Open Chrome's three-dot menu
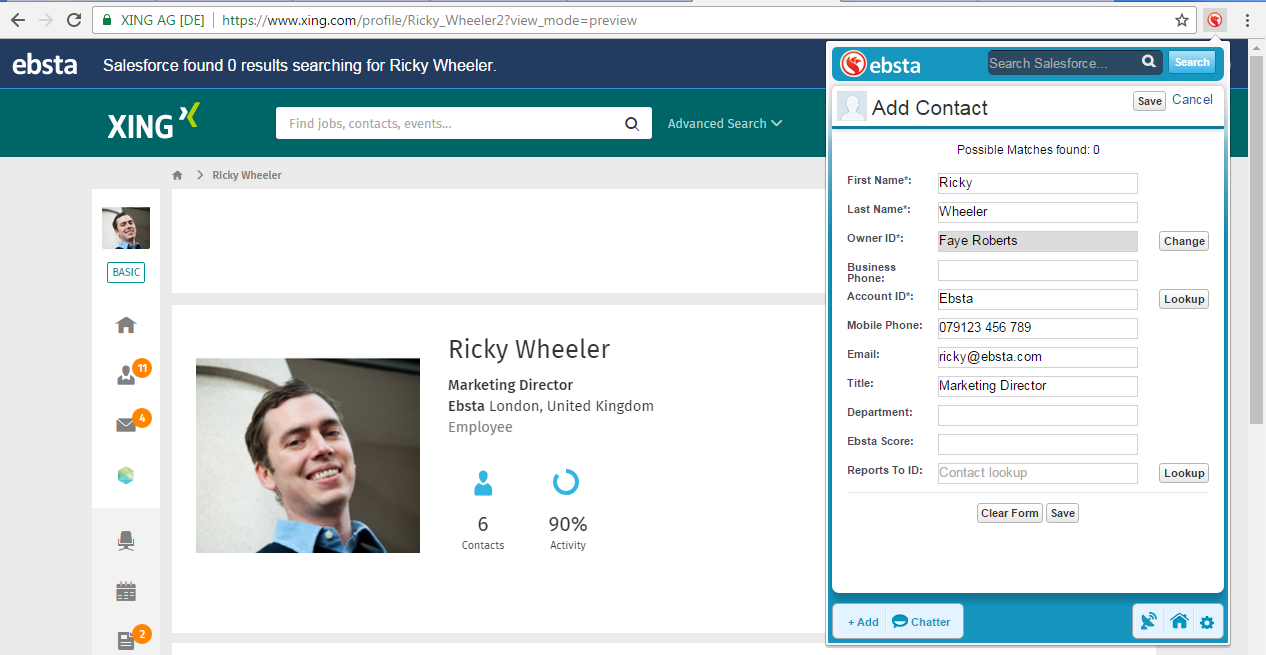The height and width of the screenshot is (655, 1266). (x=1247, y=20)
